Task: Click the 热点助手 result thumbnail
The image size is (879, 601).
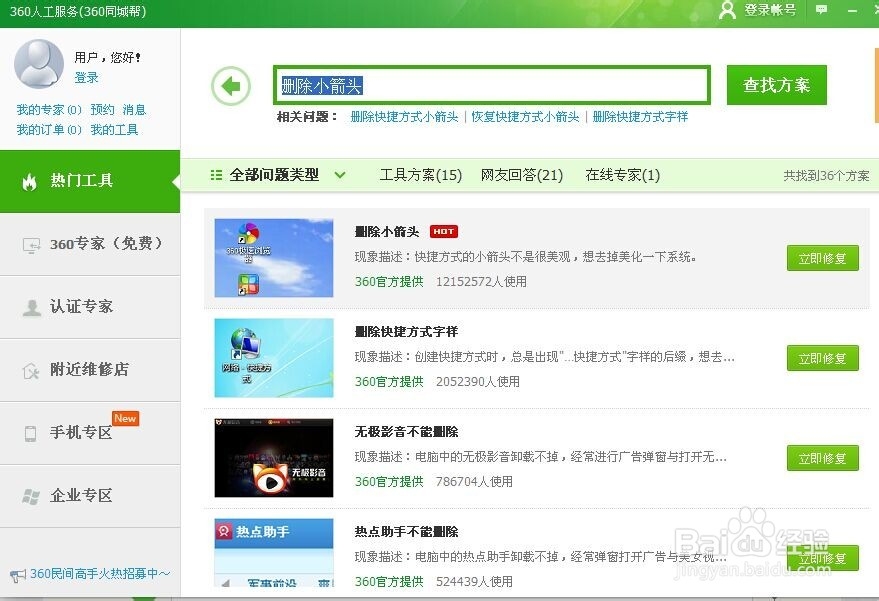Action: tap(274, 552)
